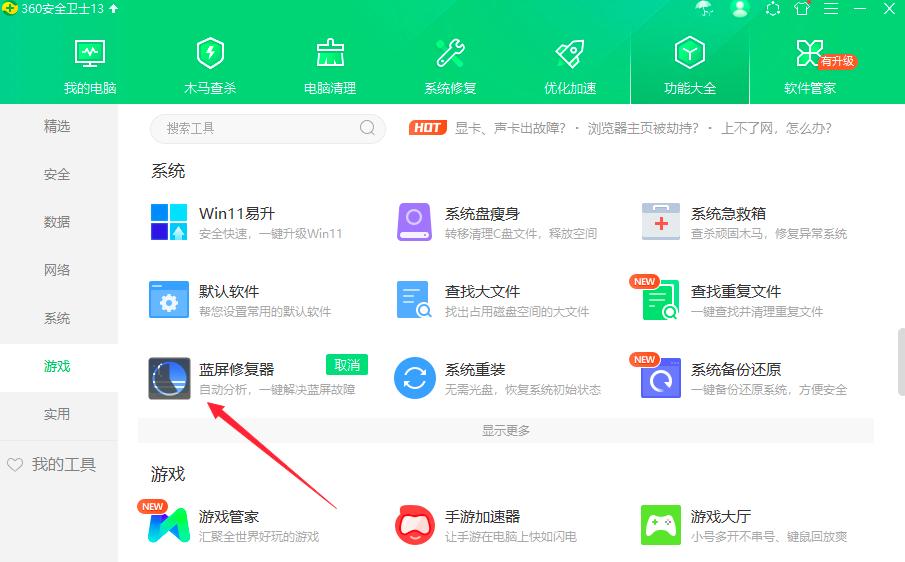Select the 系统 sidebar category
Viewport: 905px width, 562px height.
[57, 319]
